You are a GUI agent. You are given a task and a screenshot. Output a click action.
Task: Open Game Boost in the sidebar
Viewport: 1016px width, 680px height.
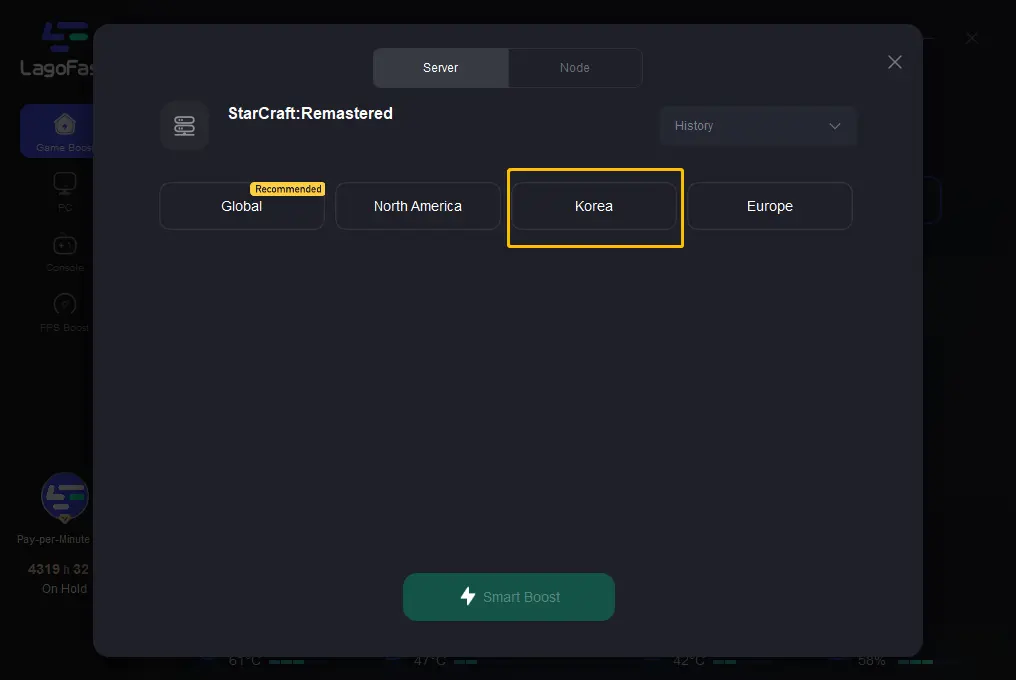pos(58,131)
